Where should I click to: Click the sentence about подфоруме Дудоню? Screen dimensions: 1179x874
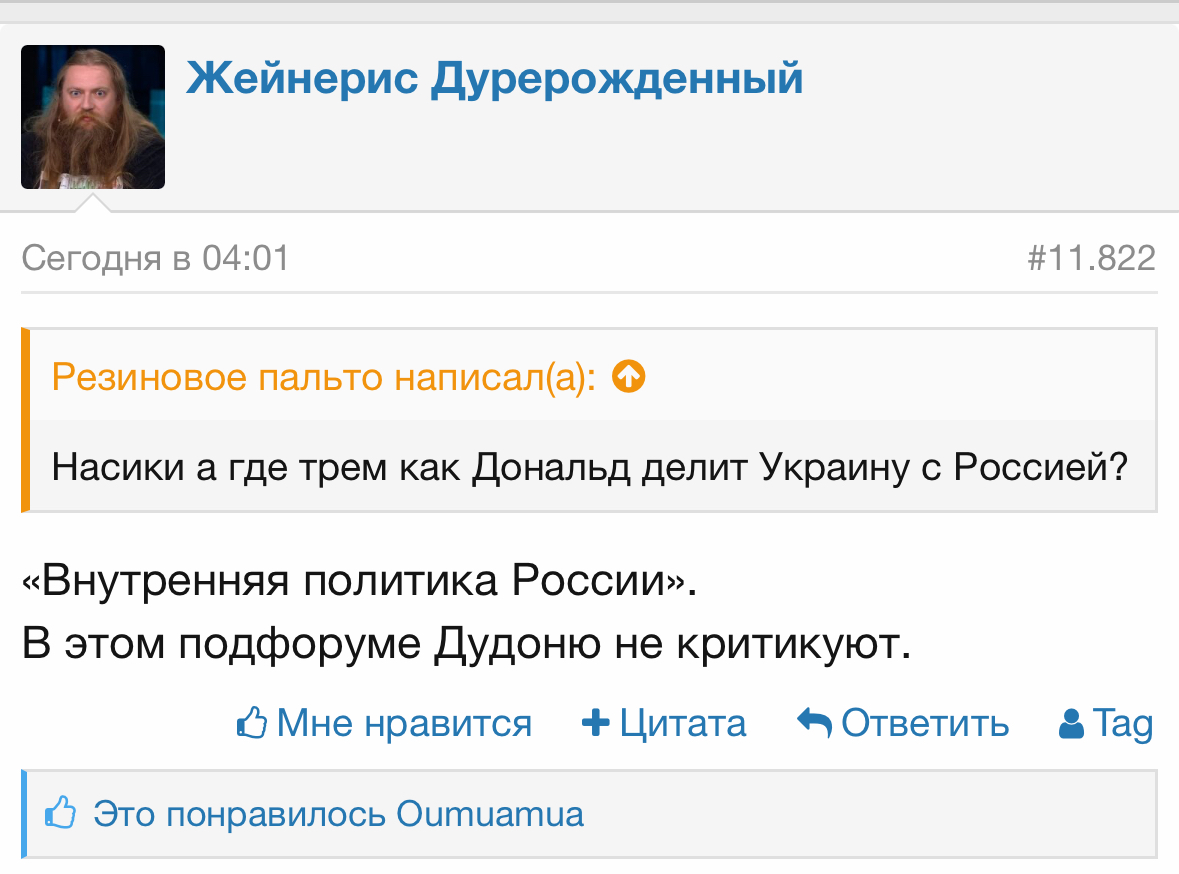click(466, 644)
